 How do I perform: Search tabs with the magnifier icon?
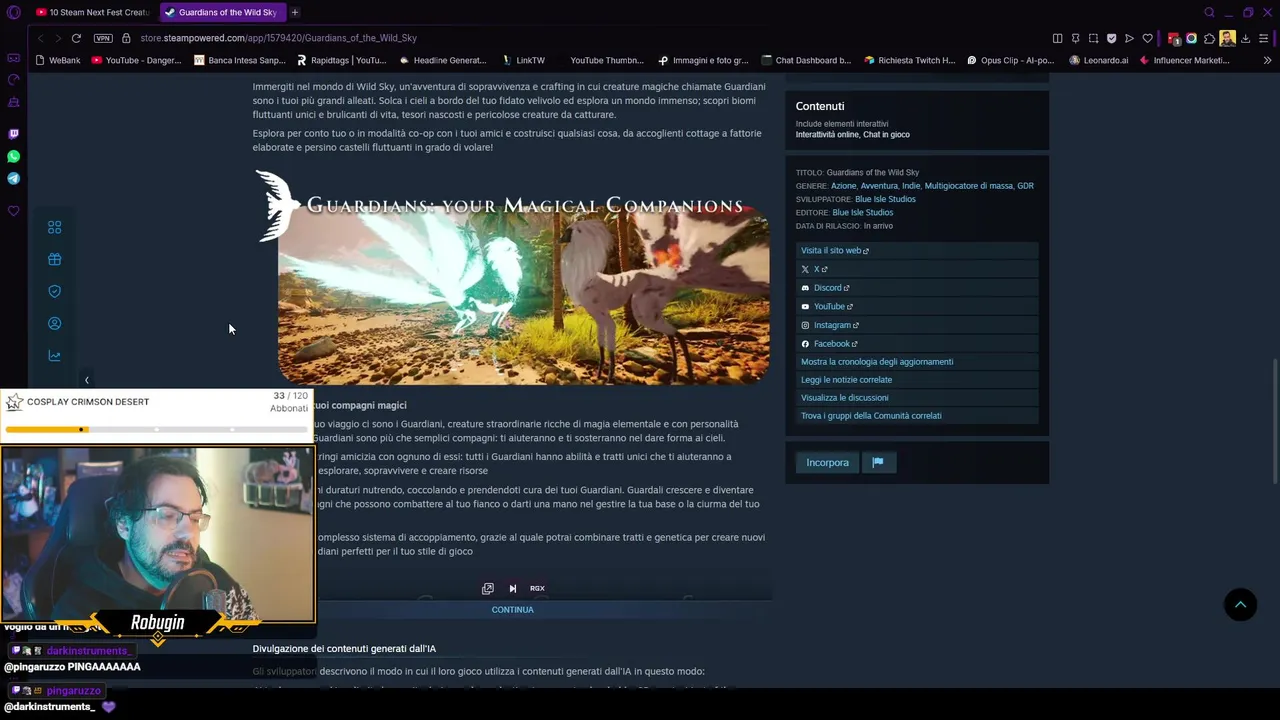1209,12
